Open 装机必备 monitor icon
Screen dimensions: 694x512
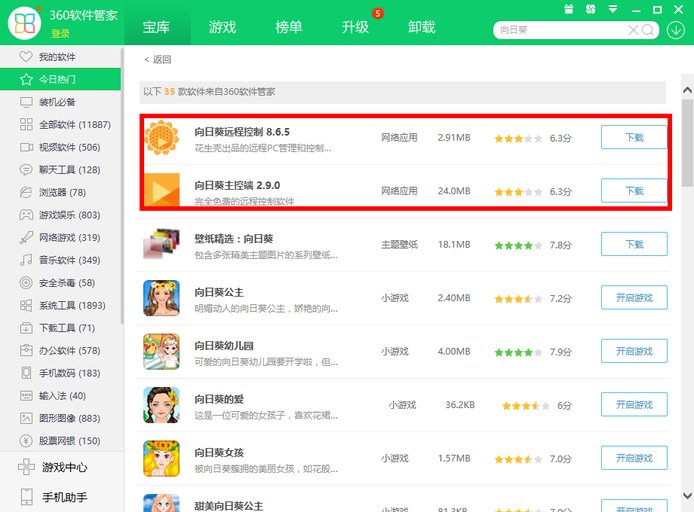pyautogui.click(x=26, y=102)
